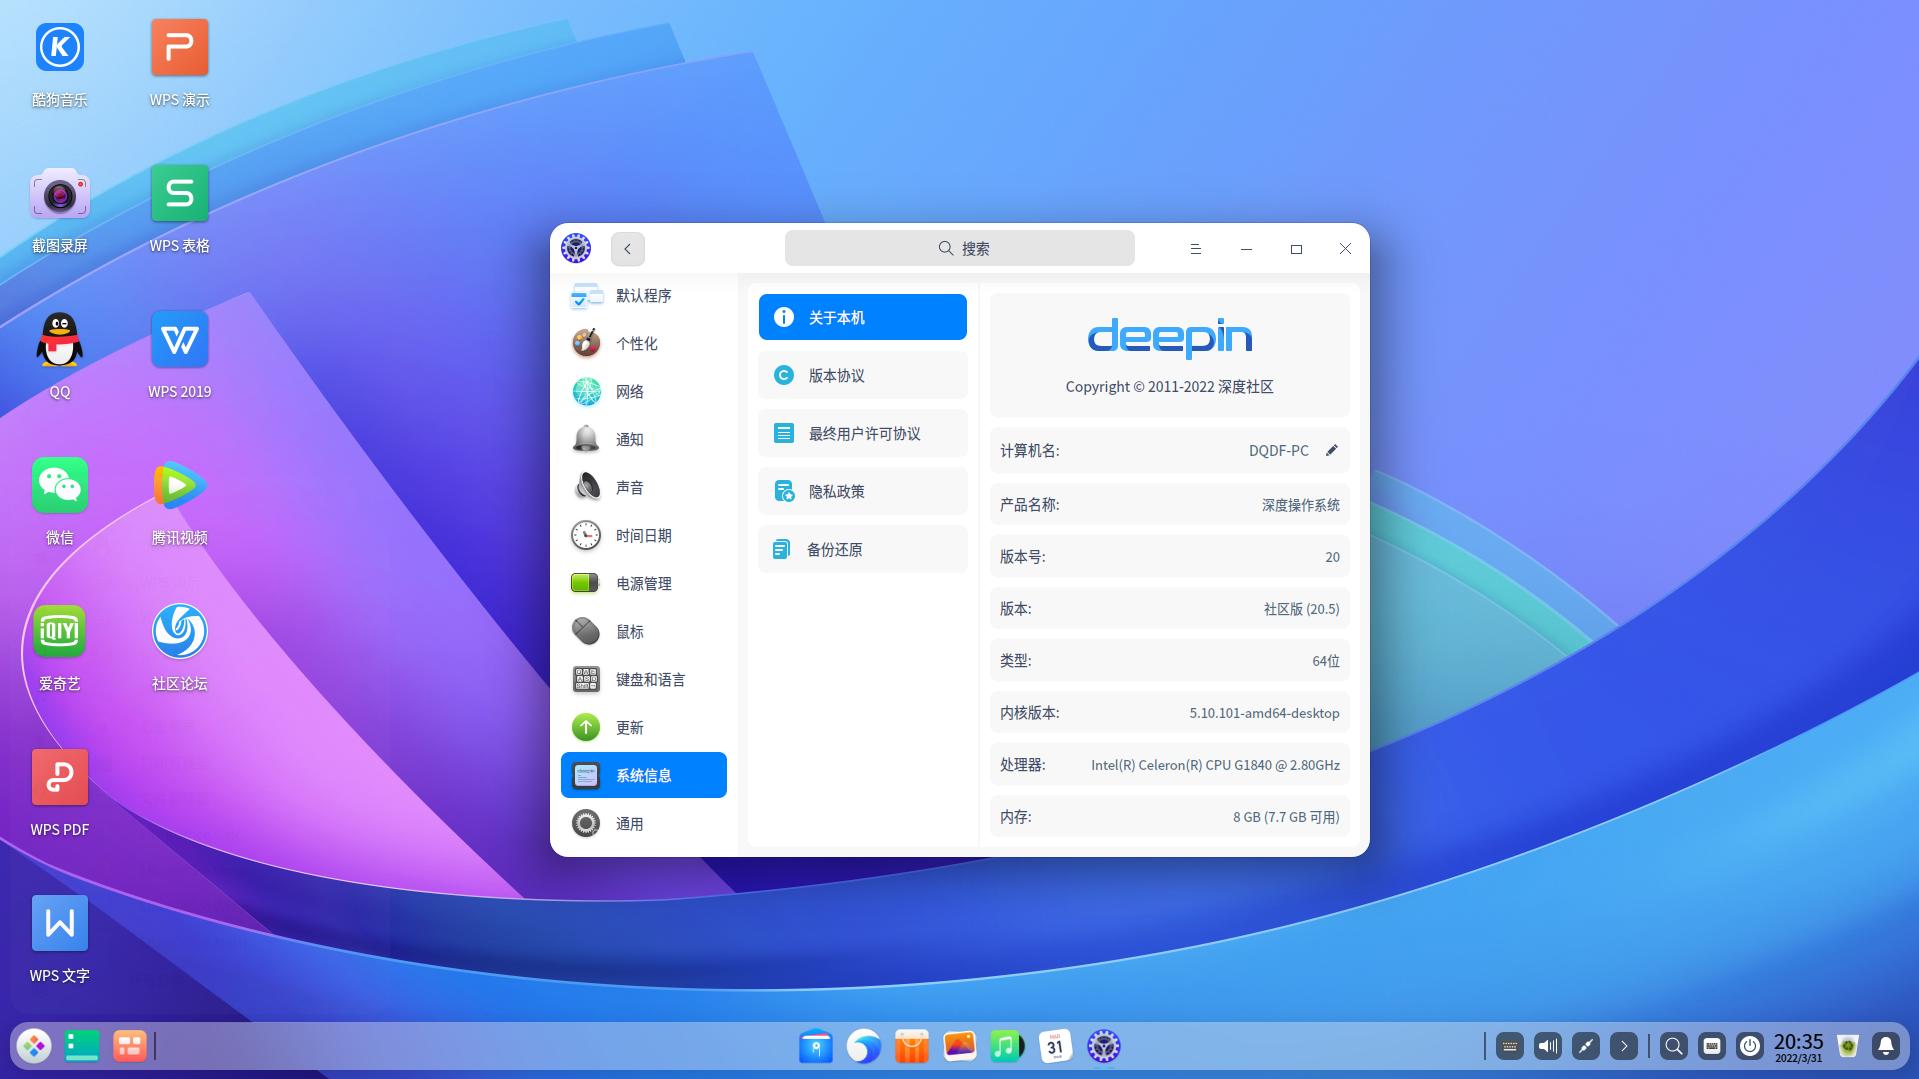Minimize the control center window
Image resolution: width=1919 pixels, height=1079 pixels.
[x=1246, y=249]
